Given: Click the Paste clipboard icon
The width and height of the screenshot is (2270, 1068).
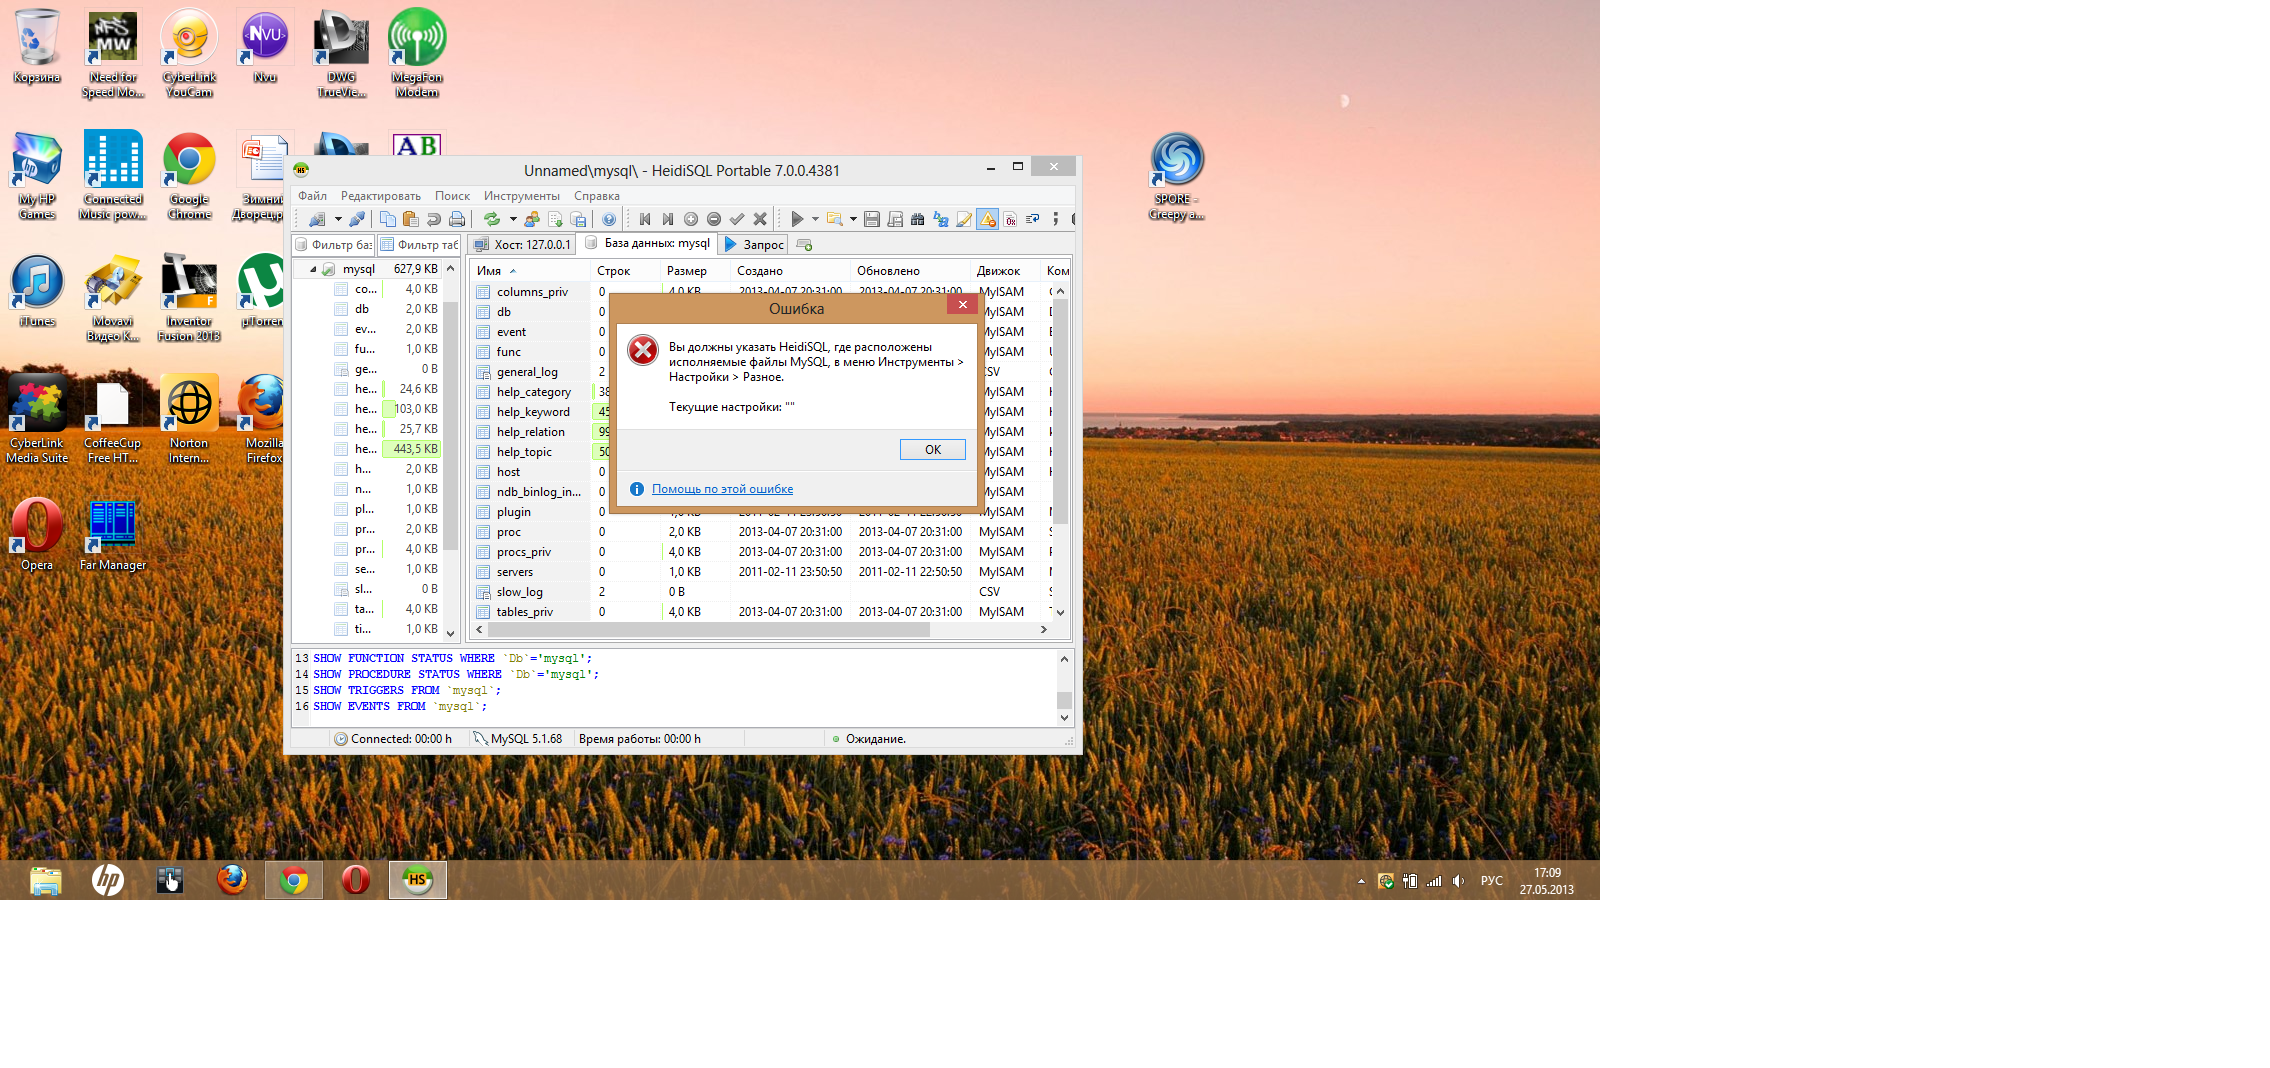Looking at the screenshot, I should [410, 219].
